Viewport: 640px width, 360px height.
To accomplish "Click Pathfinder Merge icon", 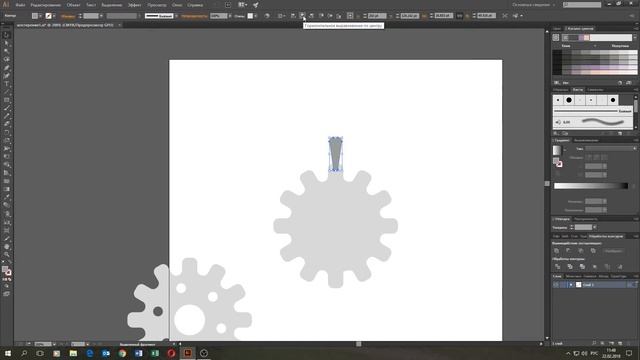I will (x=582, y=267).
